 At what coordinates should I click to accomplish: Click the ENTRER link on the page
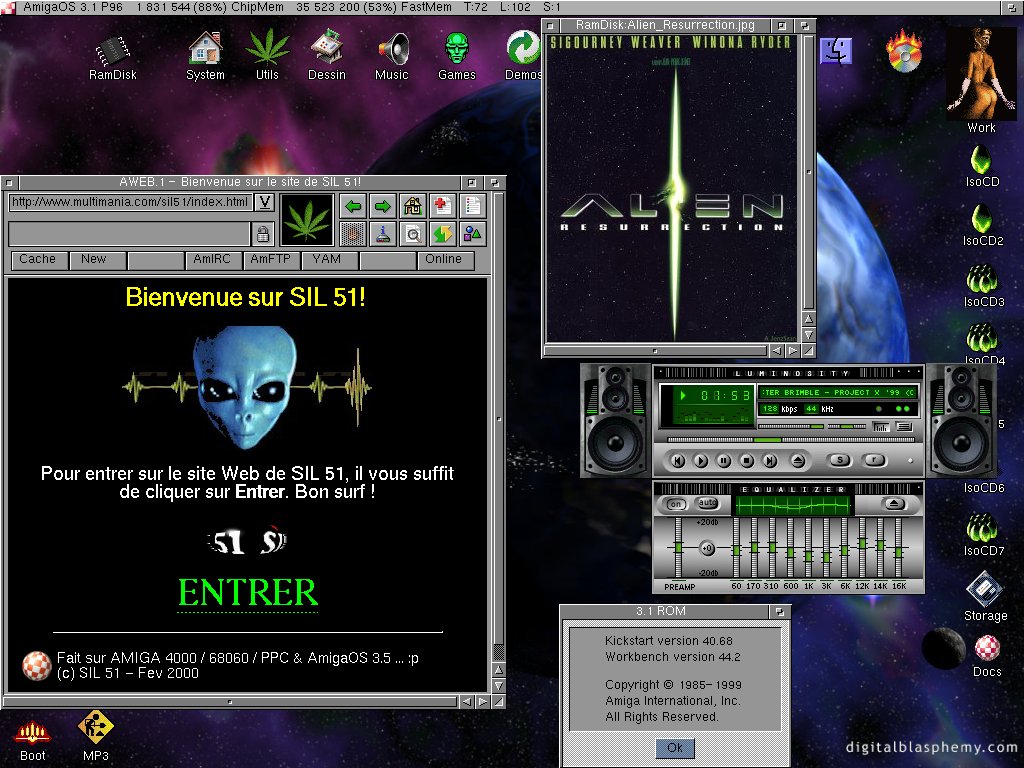248,593
